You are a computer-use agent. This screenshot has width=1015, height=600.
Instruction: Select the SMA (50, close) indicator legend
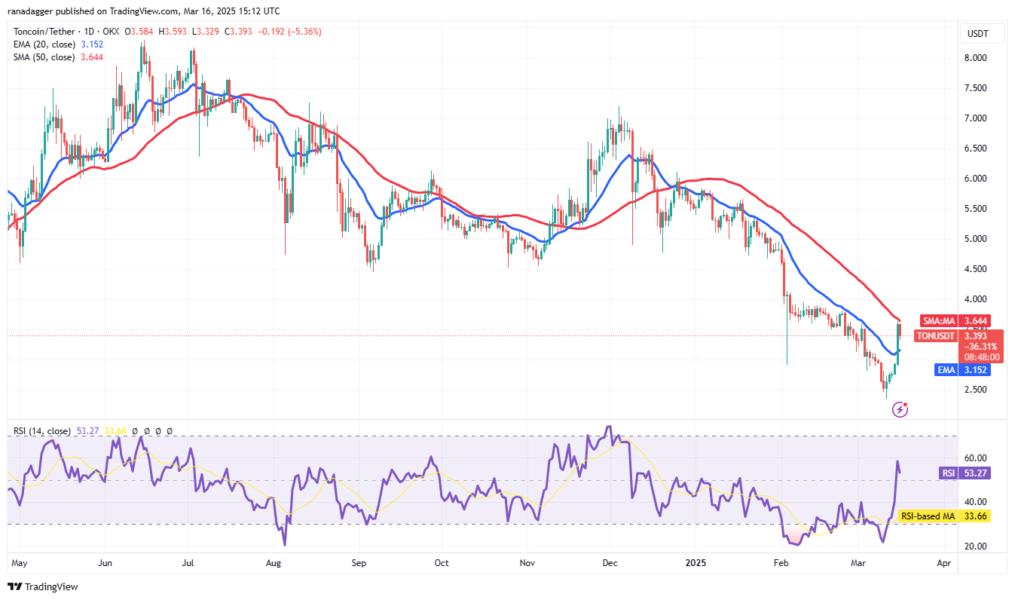[44, 57]
